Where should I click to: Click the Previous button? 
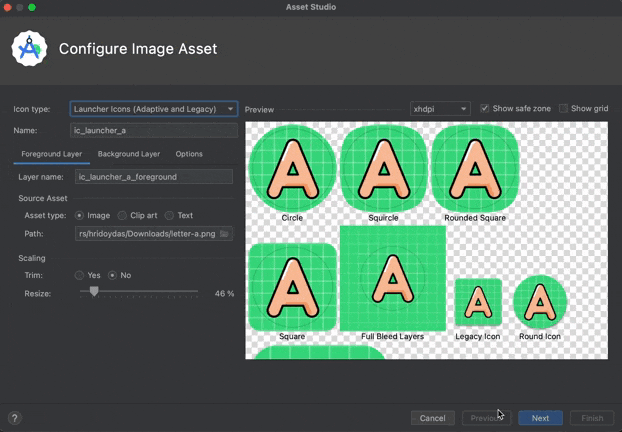coord(486,418)
